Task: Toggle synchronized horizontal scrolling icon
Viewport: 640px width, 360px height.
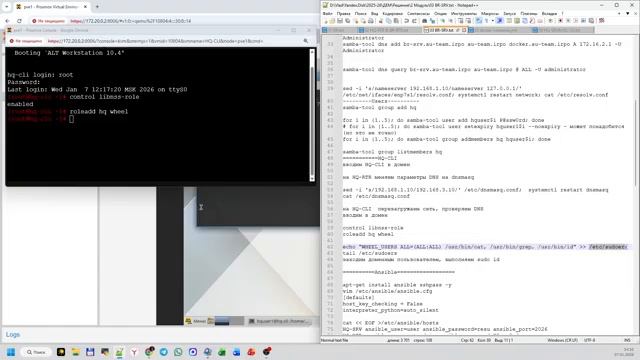Action: point(469,20)
